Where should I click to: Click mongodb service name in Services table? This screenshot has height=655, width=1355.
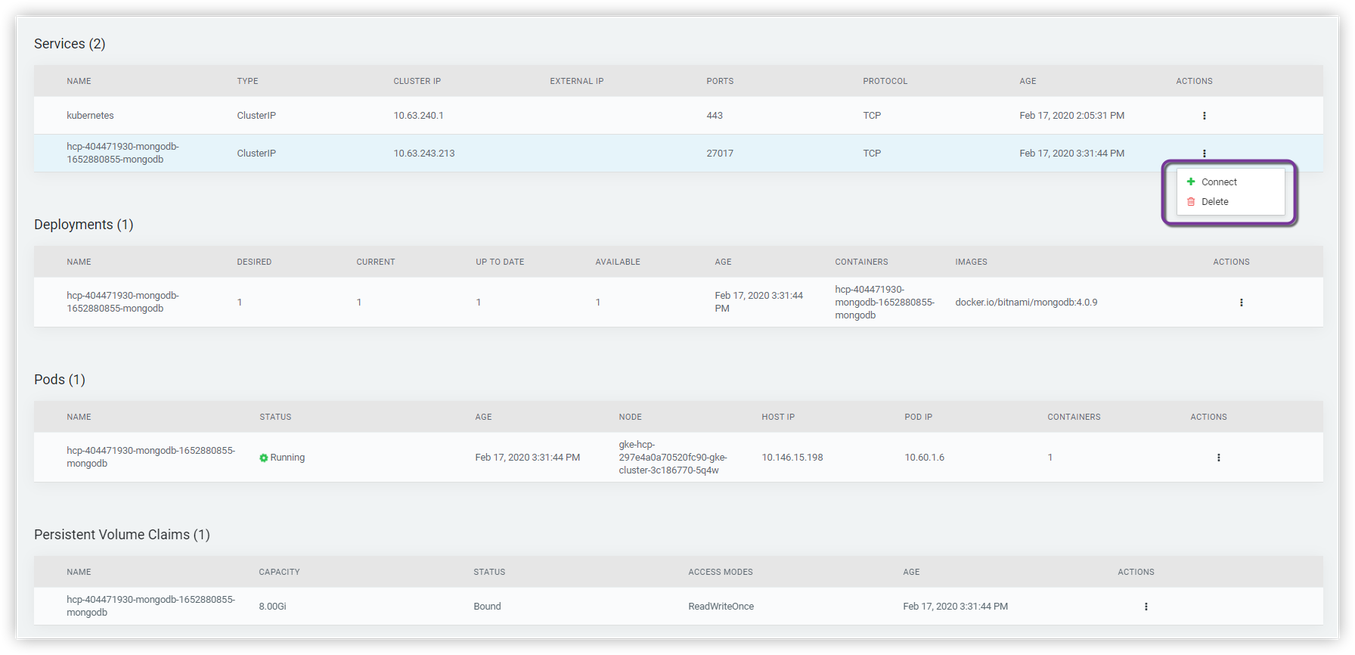point(123,153)
